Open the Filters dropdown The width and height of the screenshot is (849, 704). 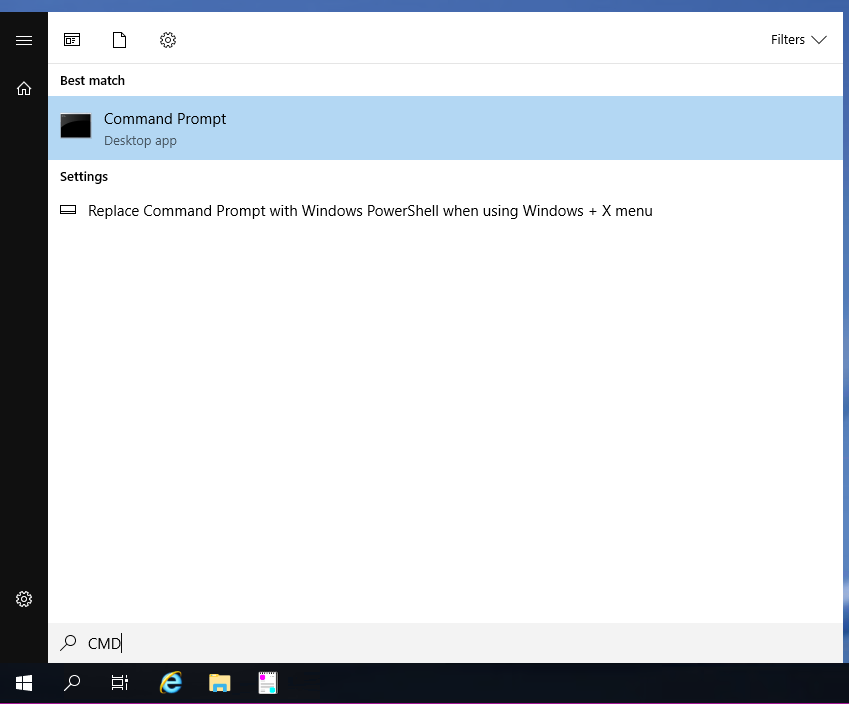pyautogui.click(x=798, y=40)
